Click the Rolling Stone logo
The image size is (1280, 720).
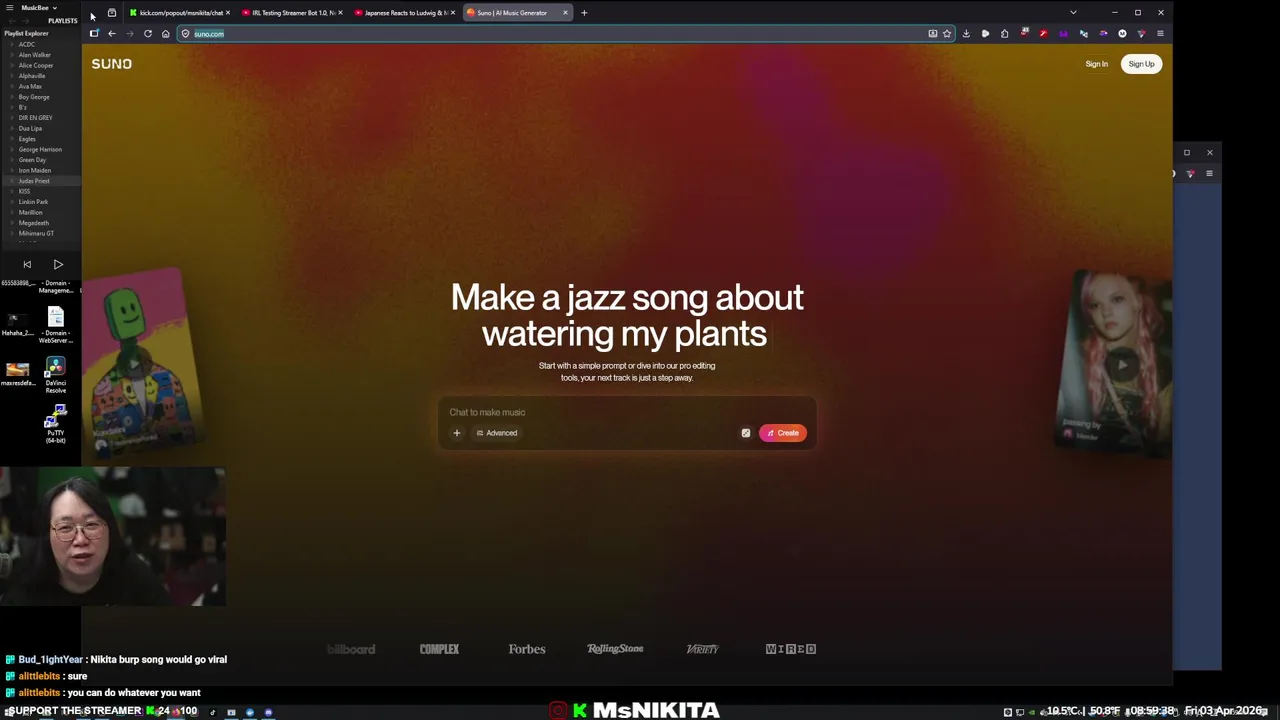pos(615,649)
